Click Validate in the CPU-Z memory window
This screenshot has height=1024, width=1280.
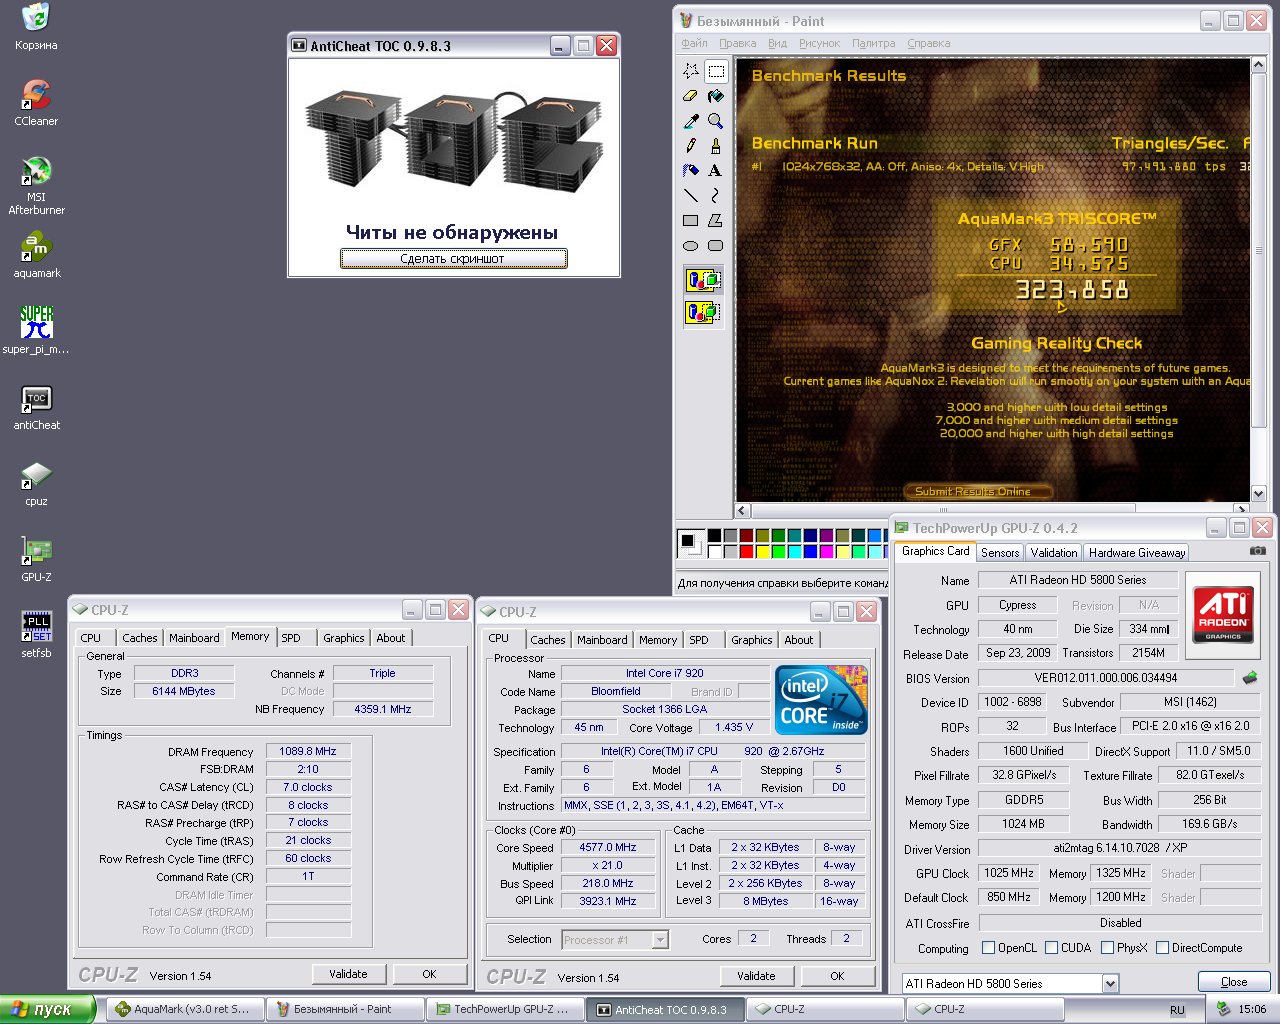point(348,974)
